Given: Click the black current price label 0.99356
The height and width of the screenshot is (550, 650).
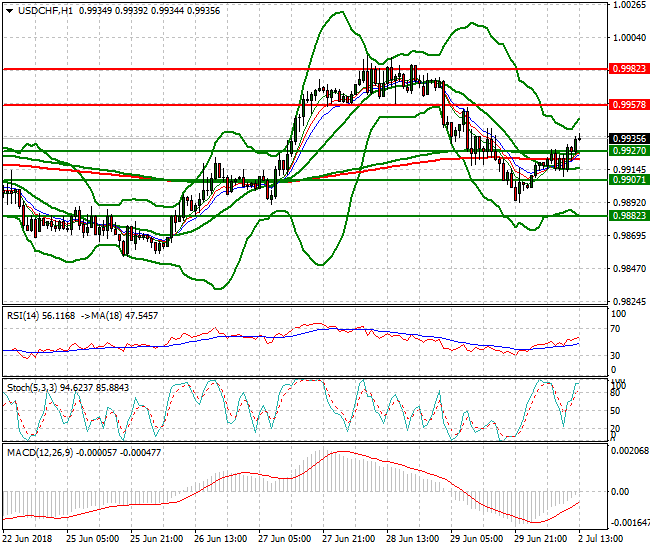Looking at the screenshot, I should pyautogui.click(x=629, y=138).
